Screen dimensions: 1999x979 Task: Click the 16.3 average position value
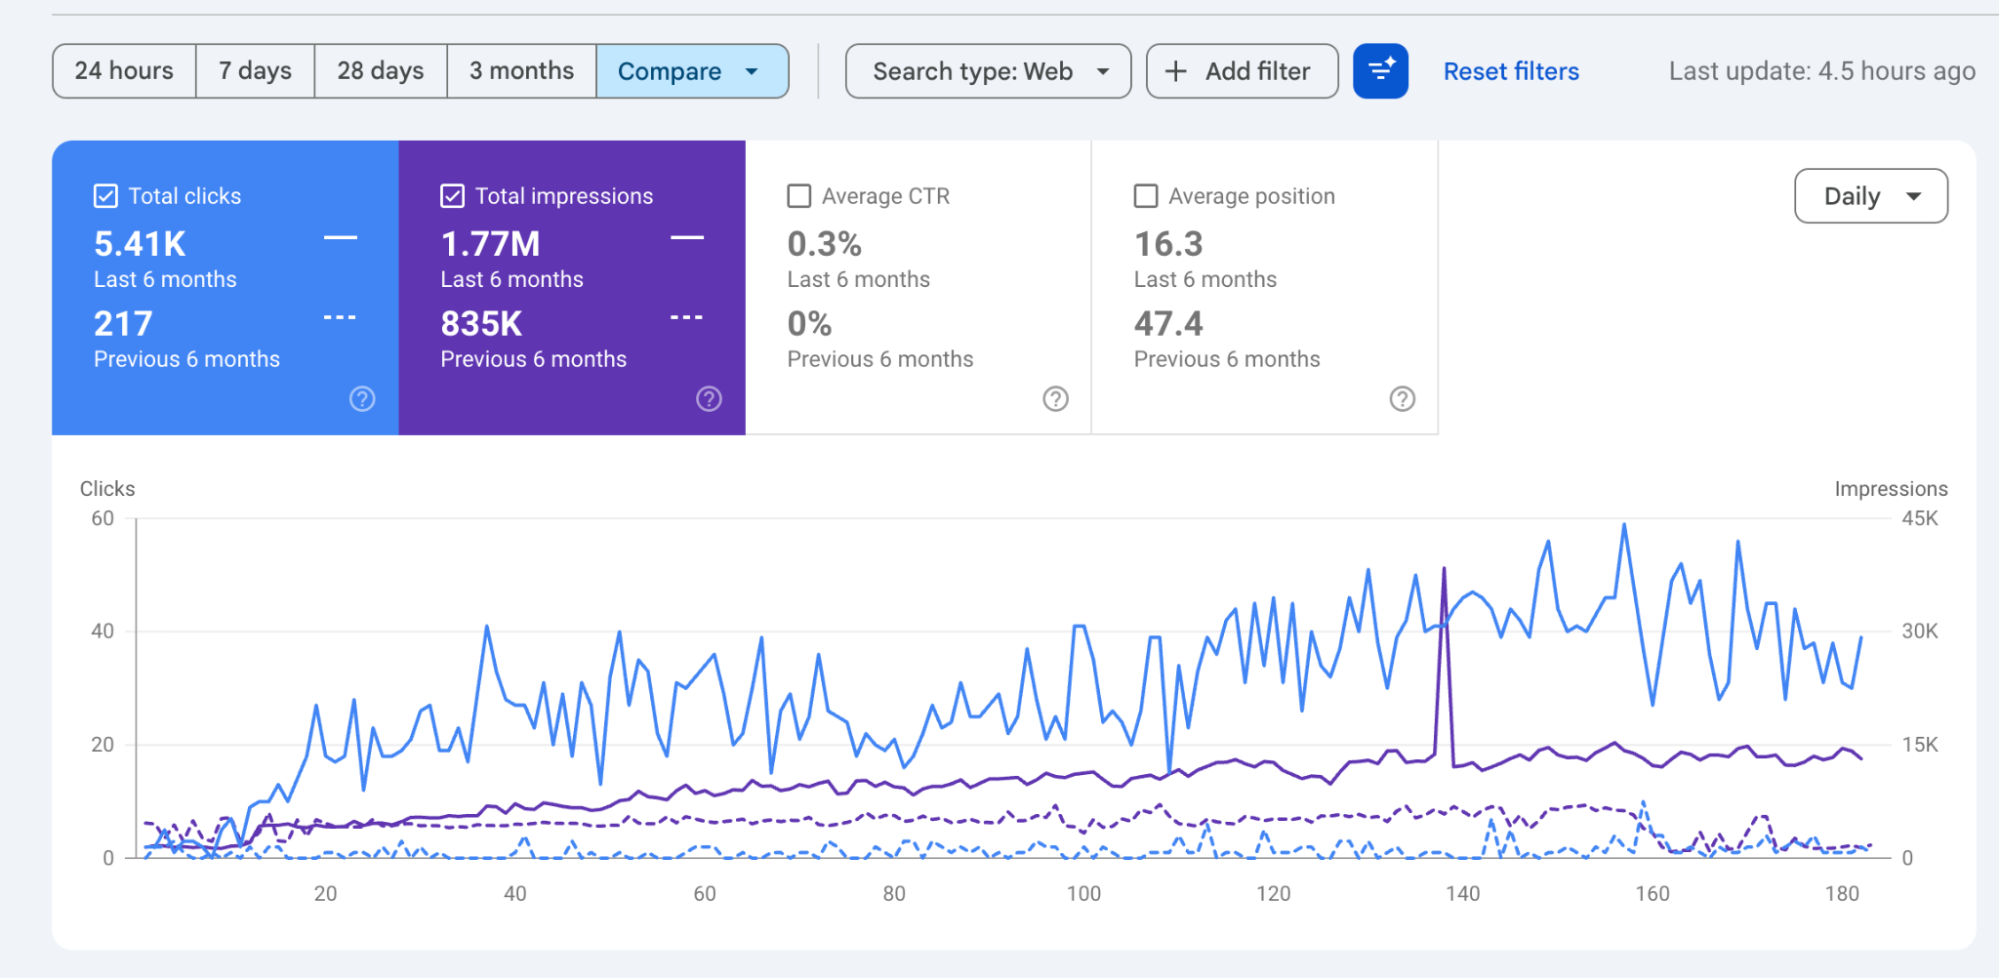[x=1168, y=244]
